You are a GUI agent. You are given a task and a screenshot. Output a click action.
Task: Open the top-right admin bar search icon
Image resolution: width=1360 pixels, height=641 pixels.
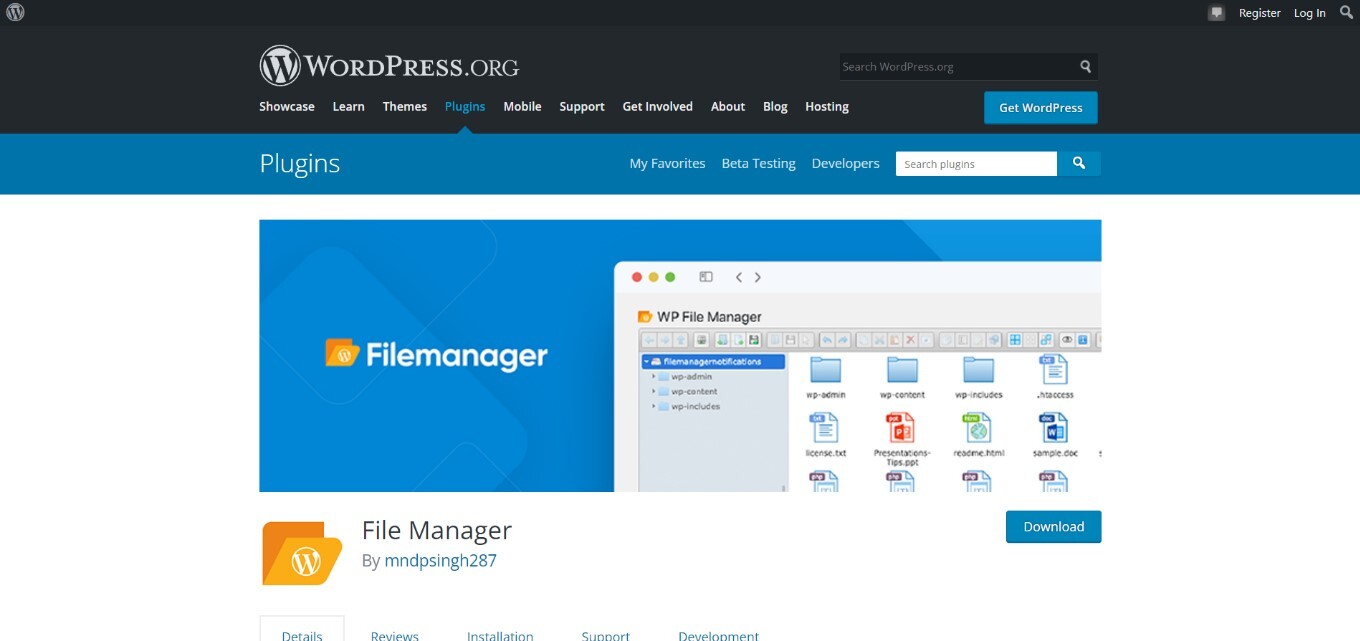(1346, 13)
